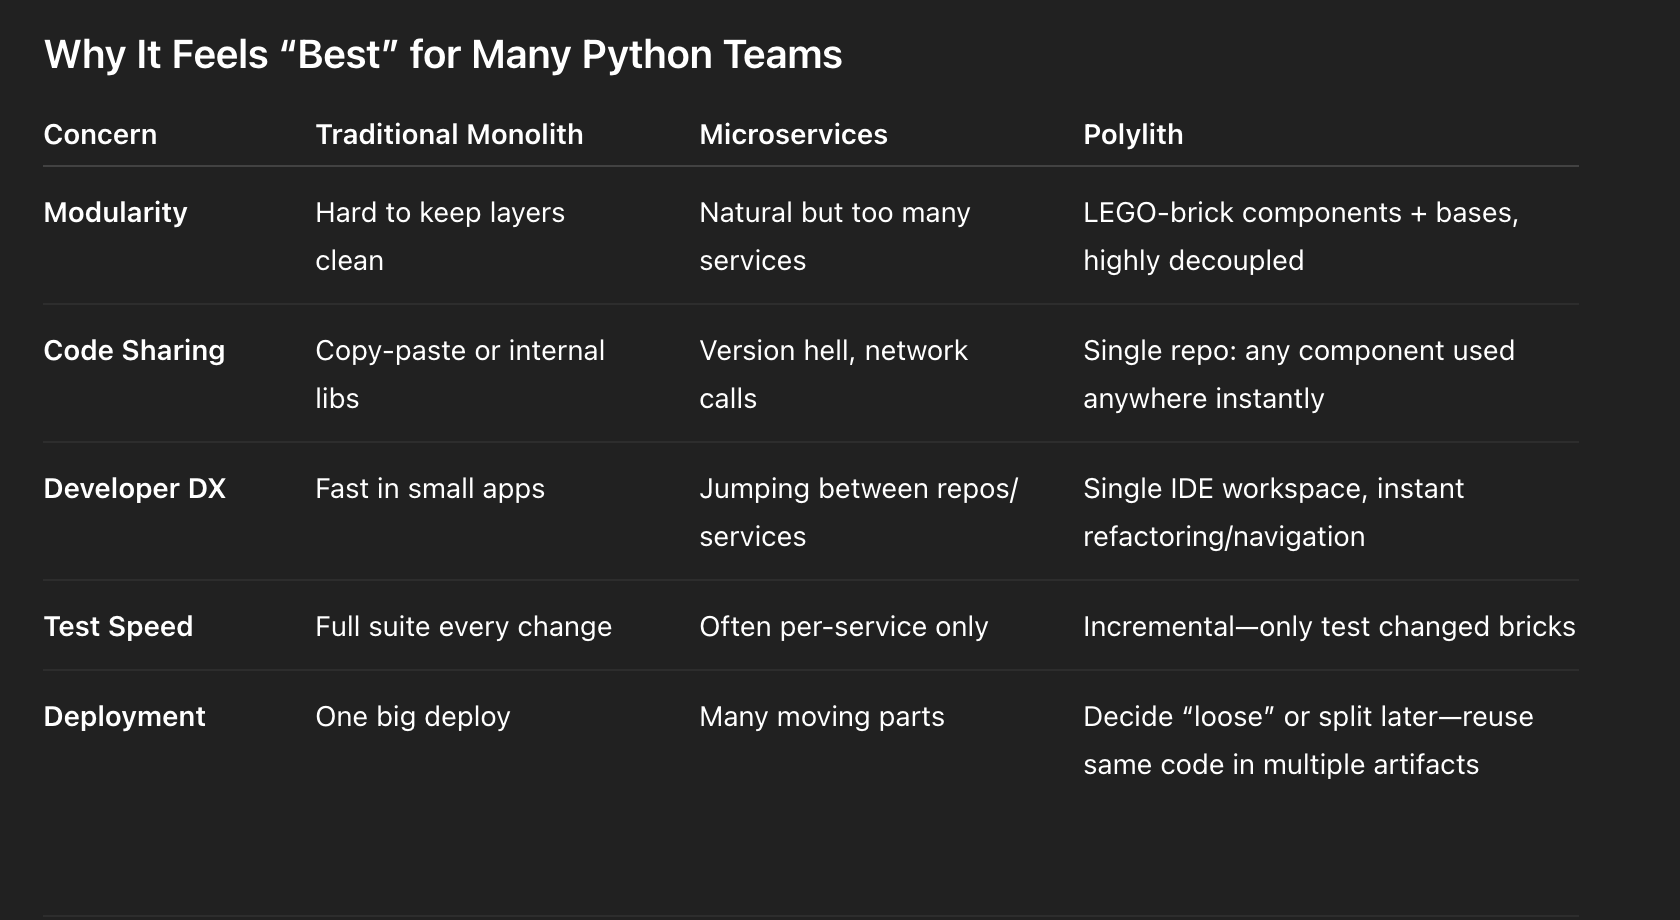Click 'Jumping between repos/services' cell
The image size is (1680, 920).
click(x=858, y=513)
